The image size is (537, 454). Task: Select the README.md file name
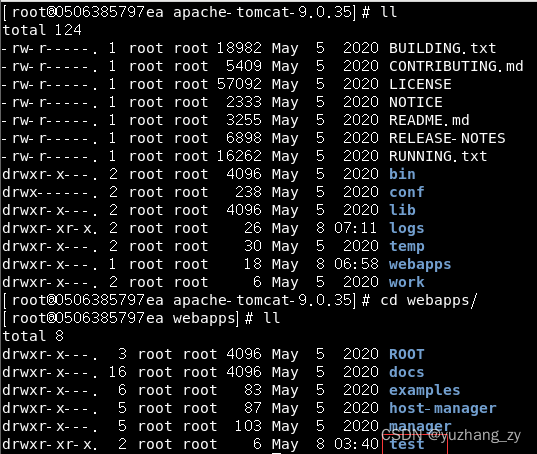(429, 120)
